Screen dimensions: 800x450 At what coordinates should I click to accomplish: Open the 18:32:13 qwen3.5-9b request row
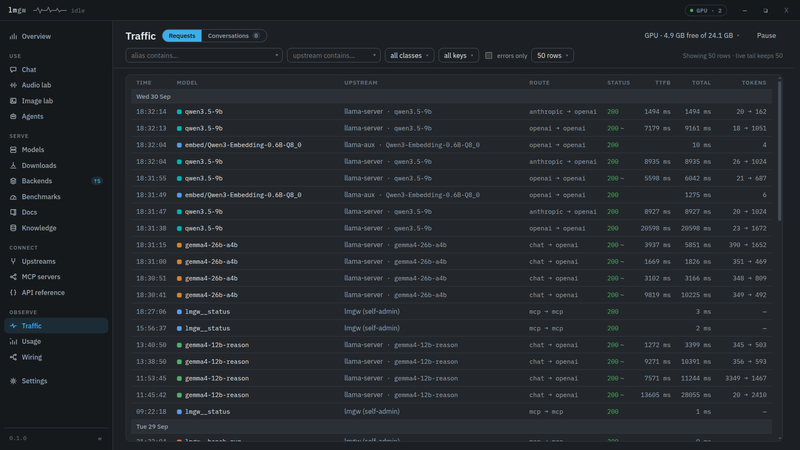coord(452,129)
